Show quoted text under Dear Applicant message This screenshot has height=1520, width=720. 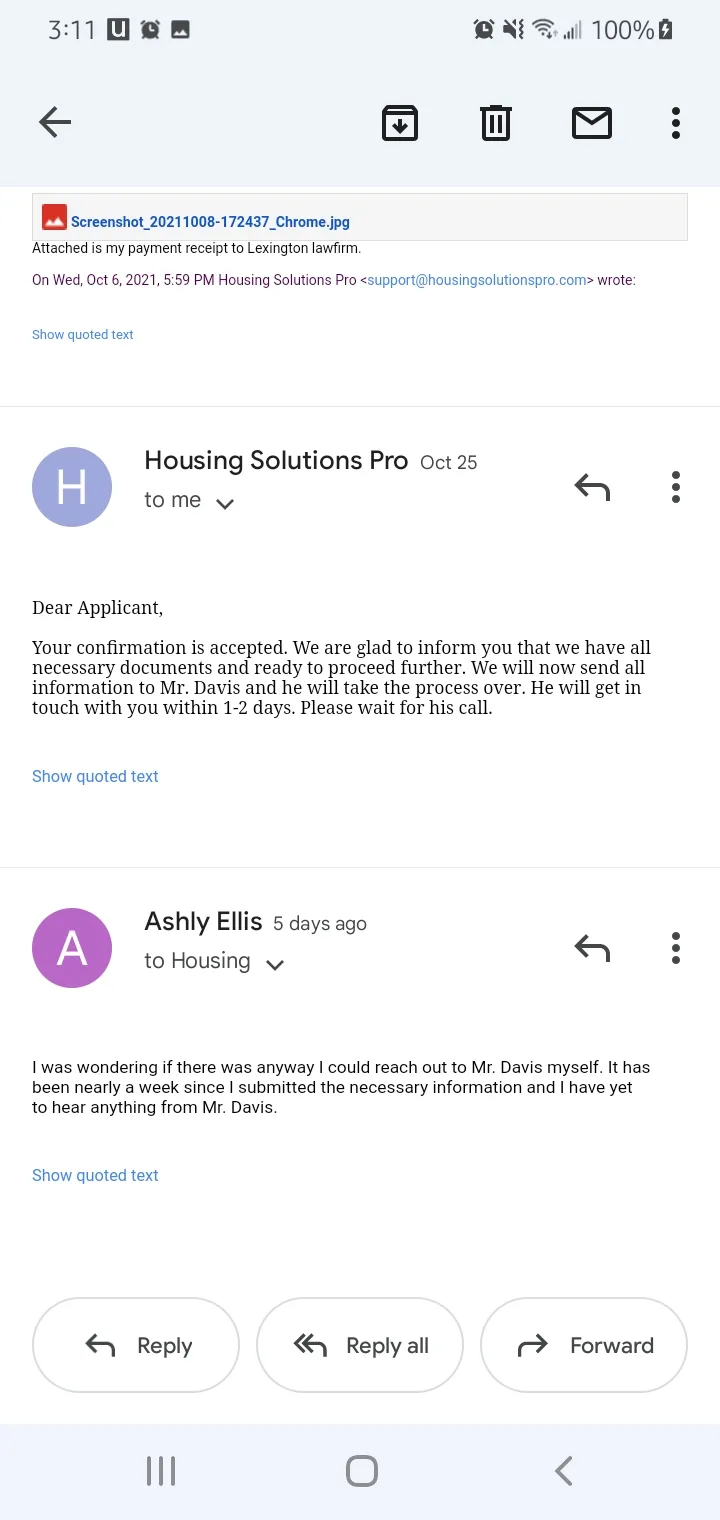95,776
